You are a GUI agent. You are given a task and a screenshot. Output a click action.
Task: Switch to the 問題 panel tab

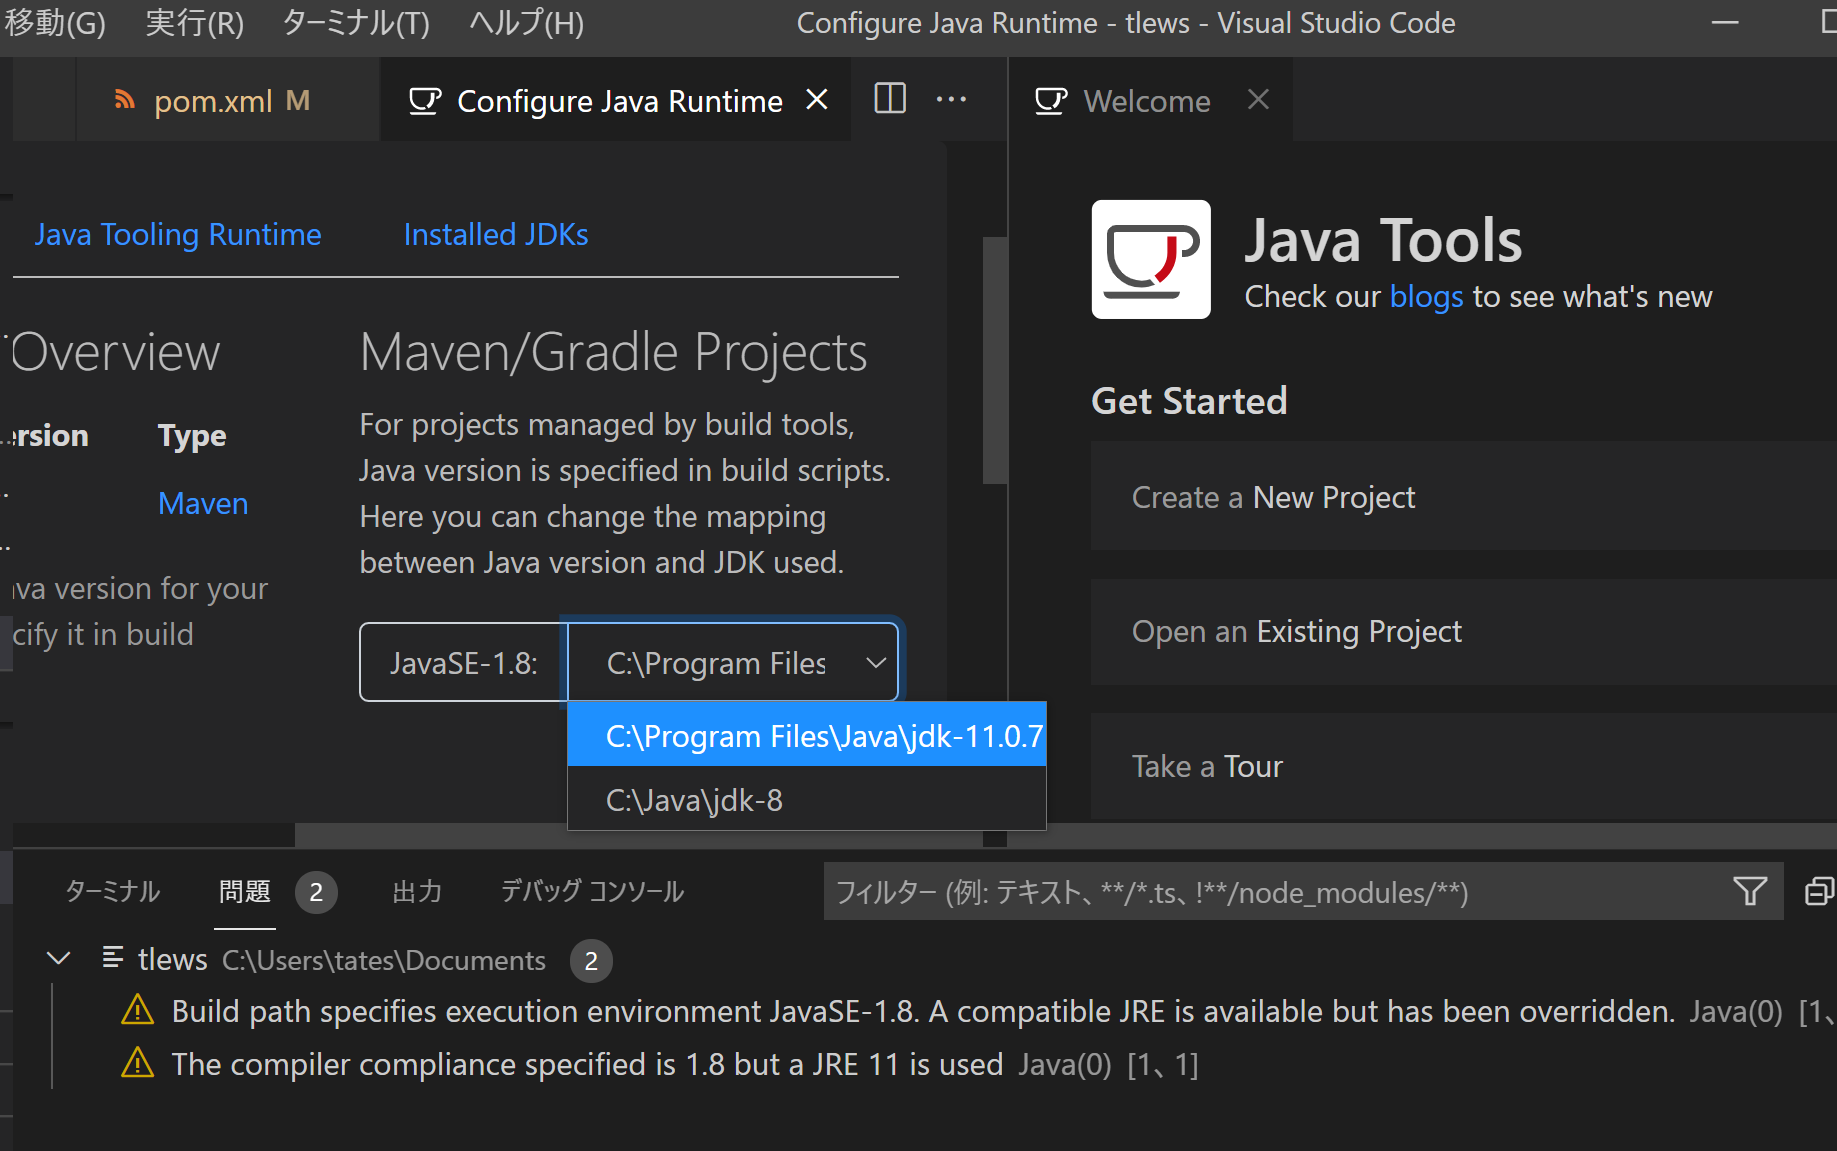(x=245, y=891)
